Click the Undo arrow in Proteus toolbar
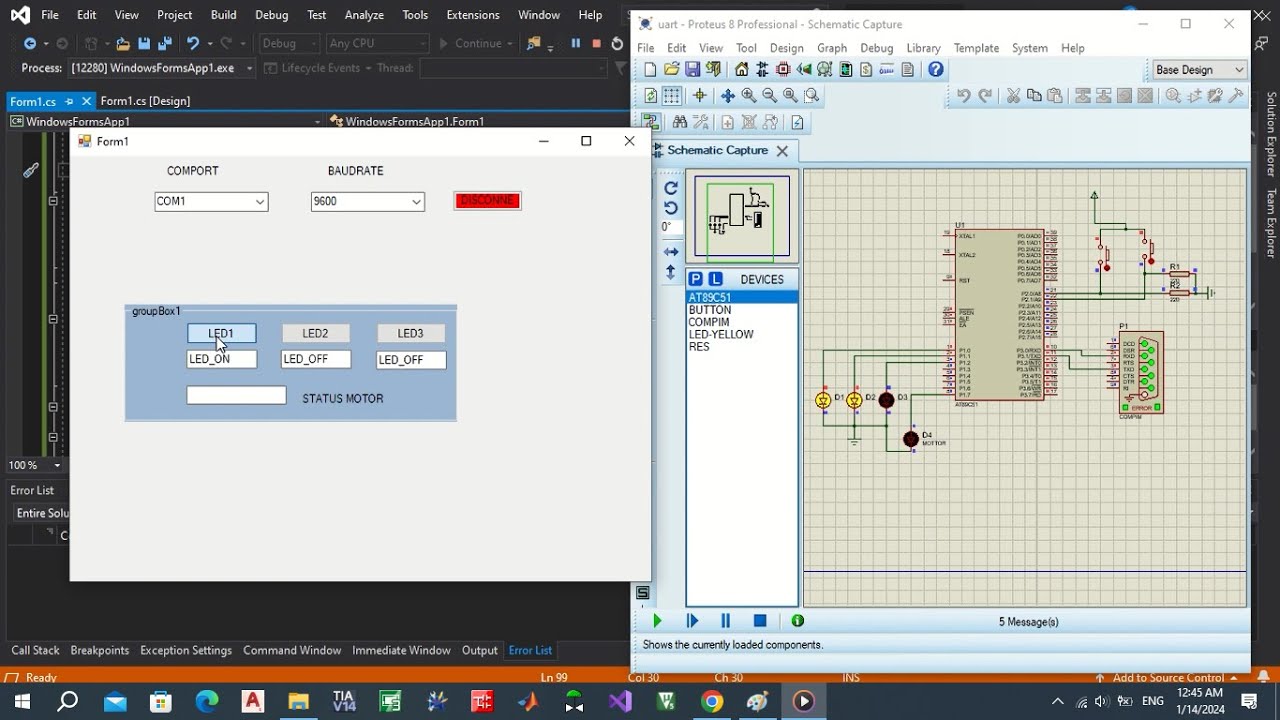The image size is (1280, 720). (x=963, y=96)
